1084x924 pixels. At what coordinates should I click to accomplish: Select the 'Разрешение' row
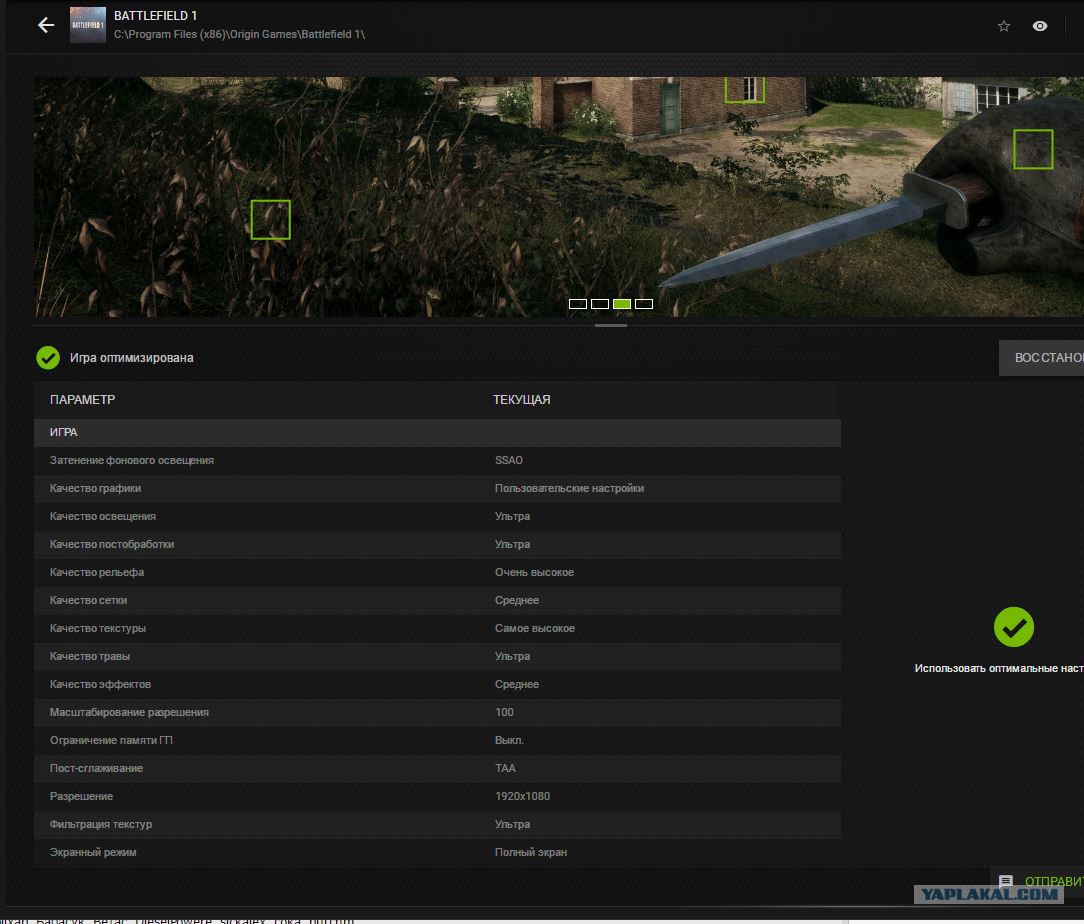(x=438, y=796)
